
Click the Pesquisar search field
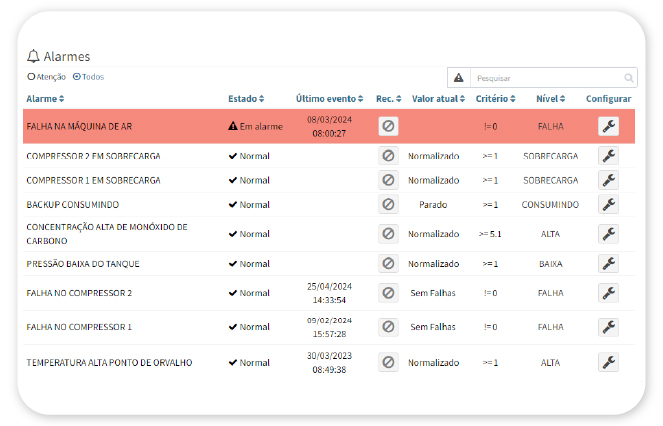(545, 78)
